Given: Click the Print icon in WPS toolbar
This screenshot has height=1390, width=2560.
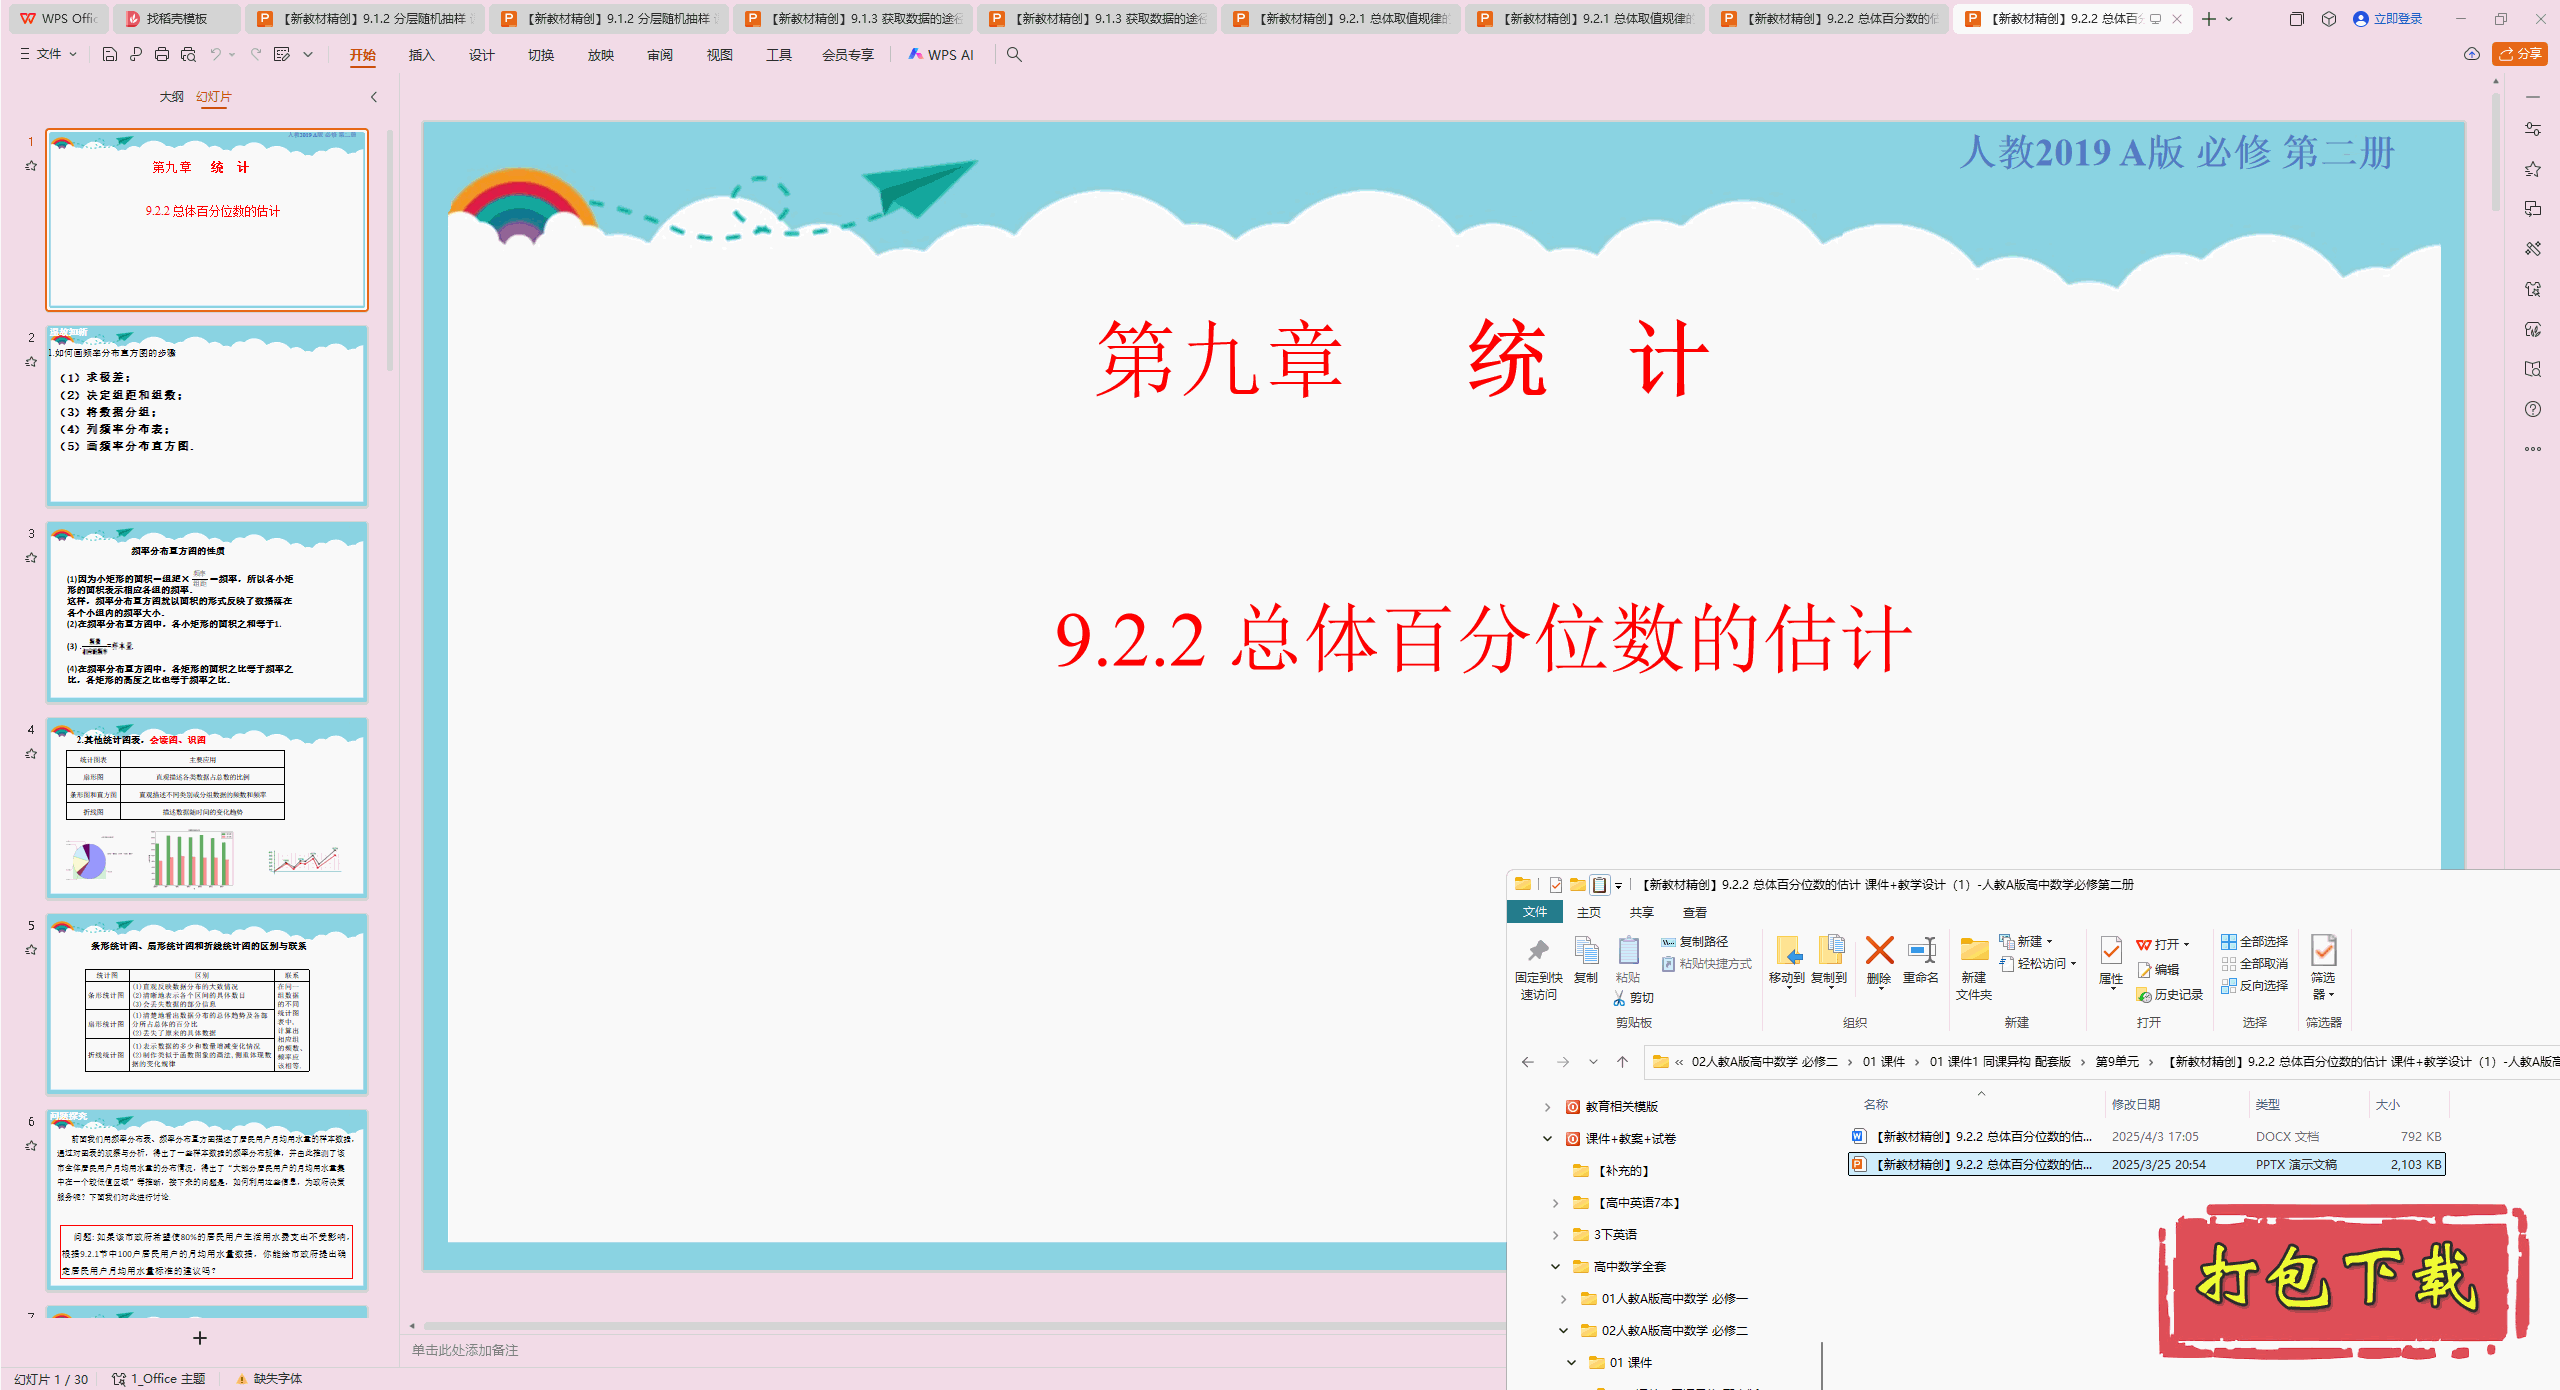Looking at the screenshot, I should pyautogui.click(x=162, y=54).
